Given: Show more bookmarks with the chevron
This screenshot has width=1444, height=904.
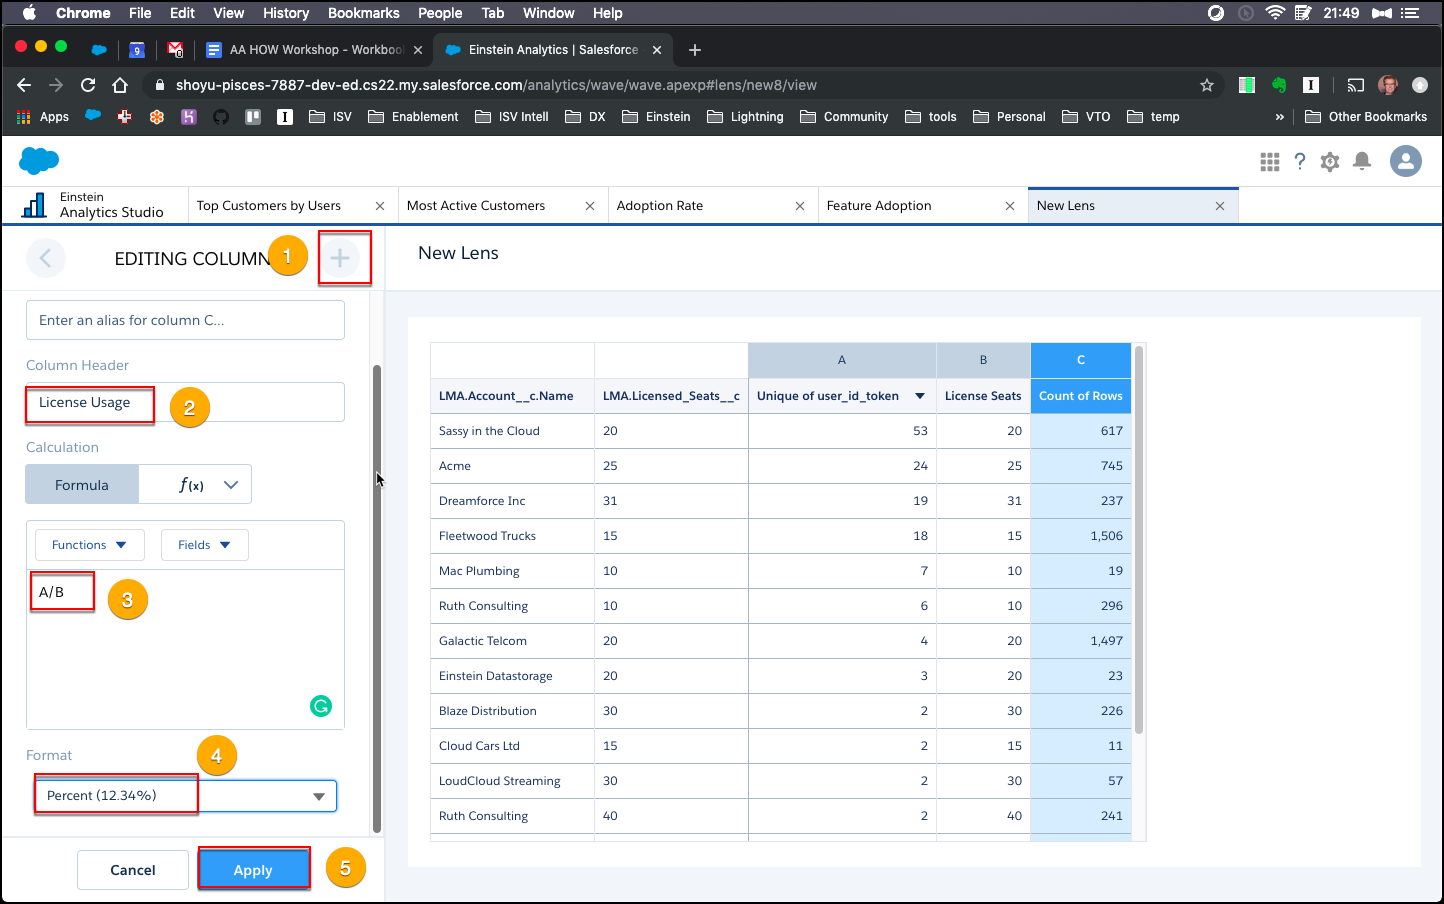Looking at the screenshot, I should (1279, 117).
